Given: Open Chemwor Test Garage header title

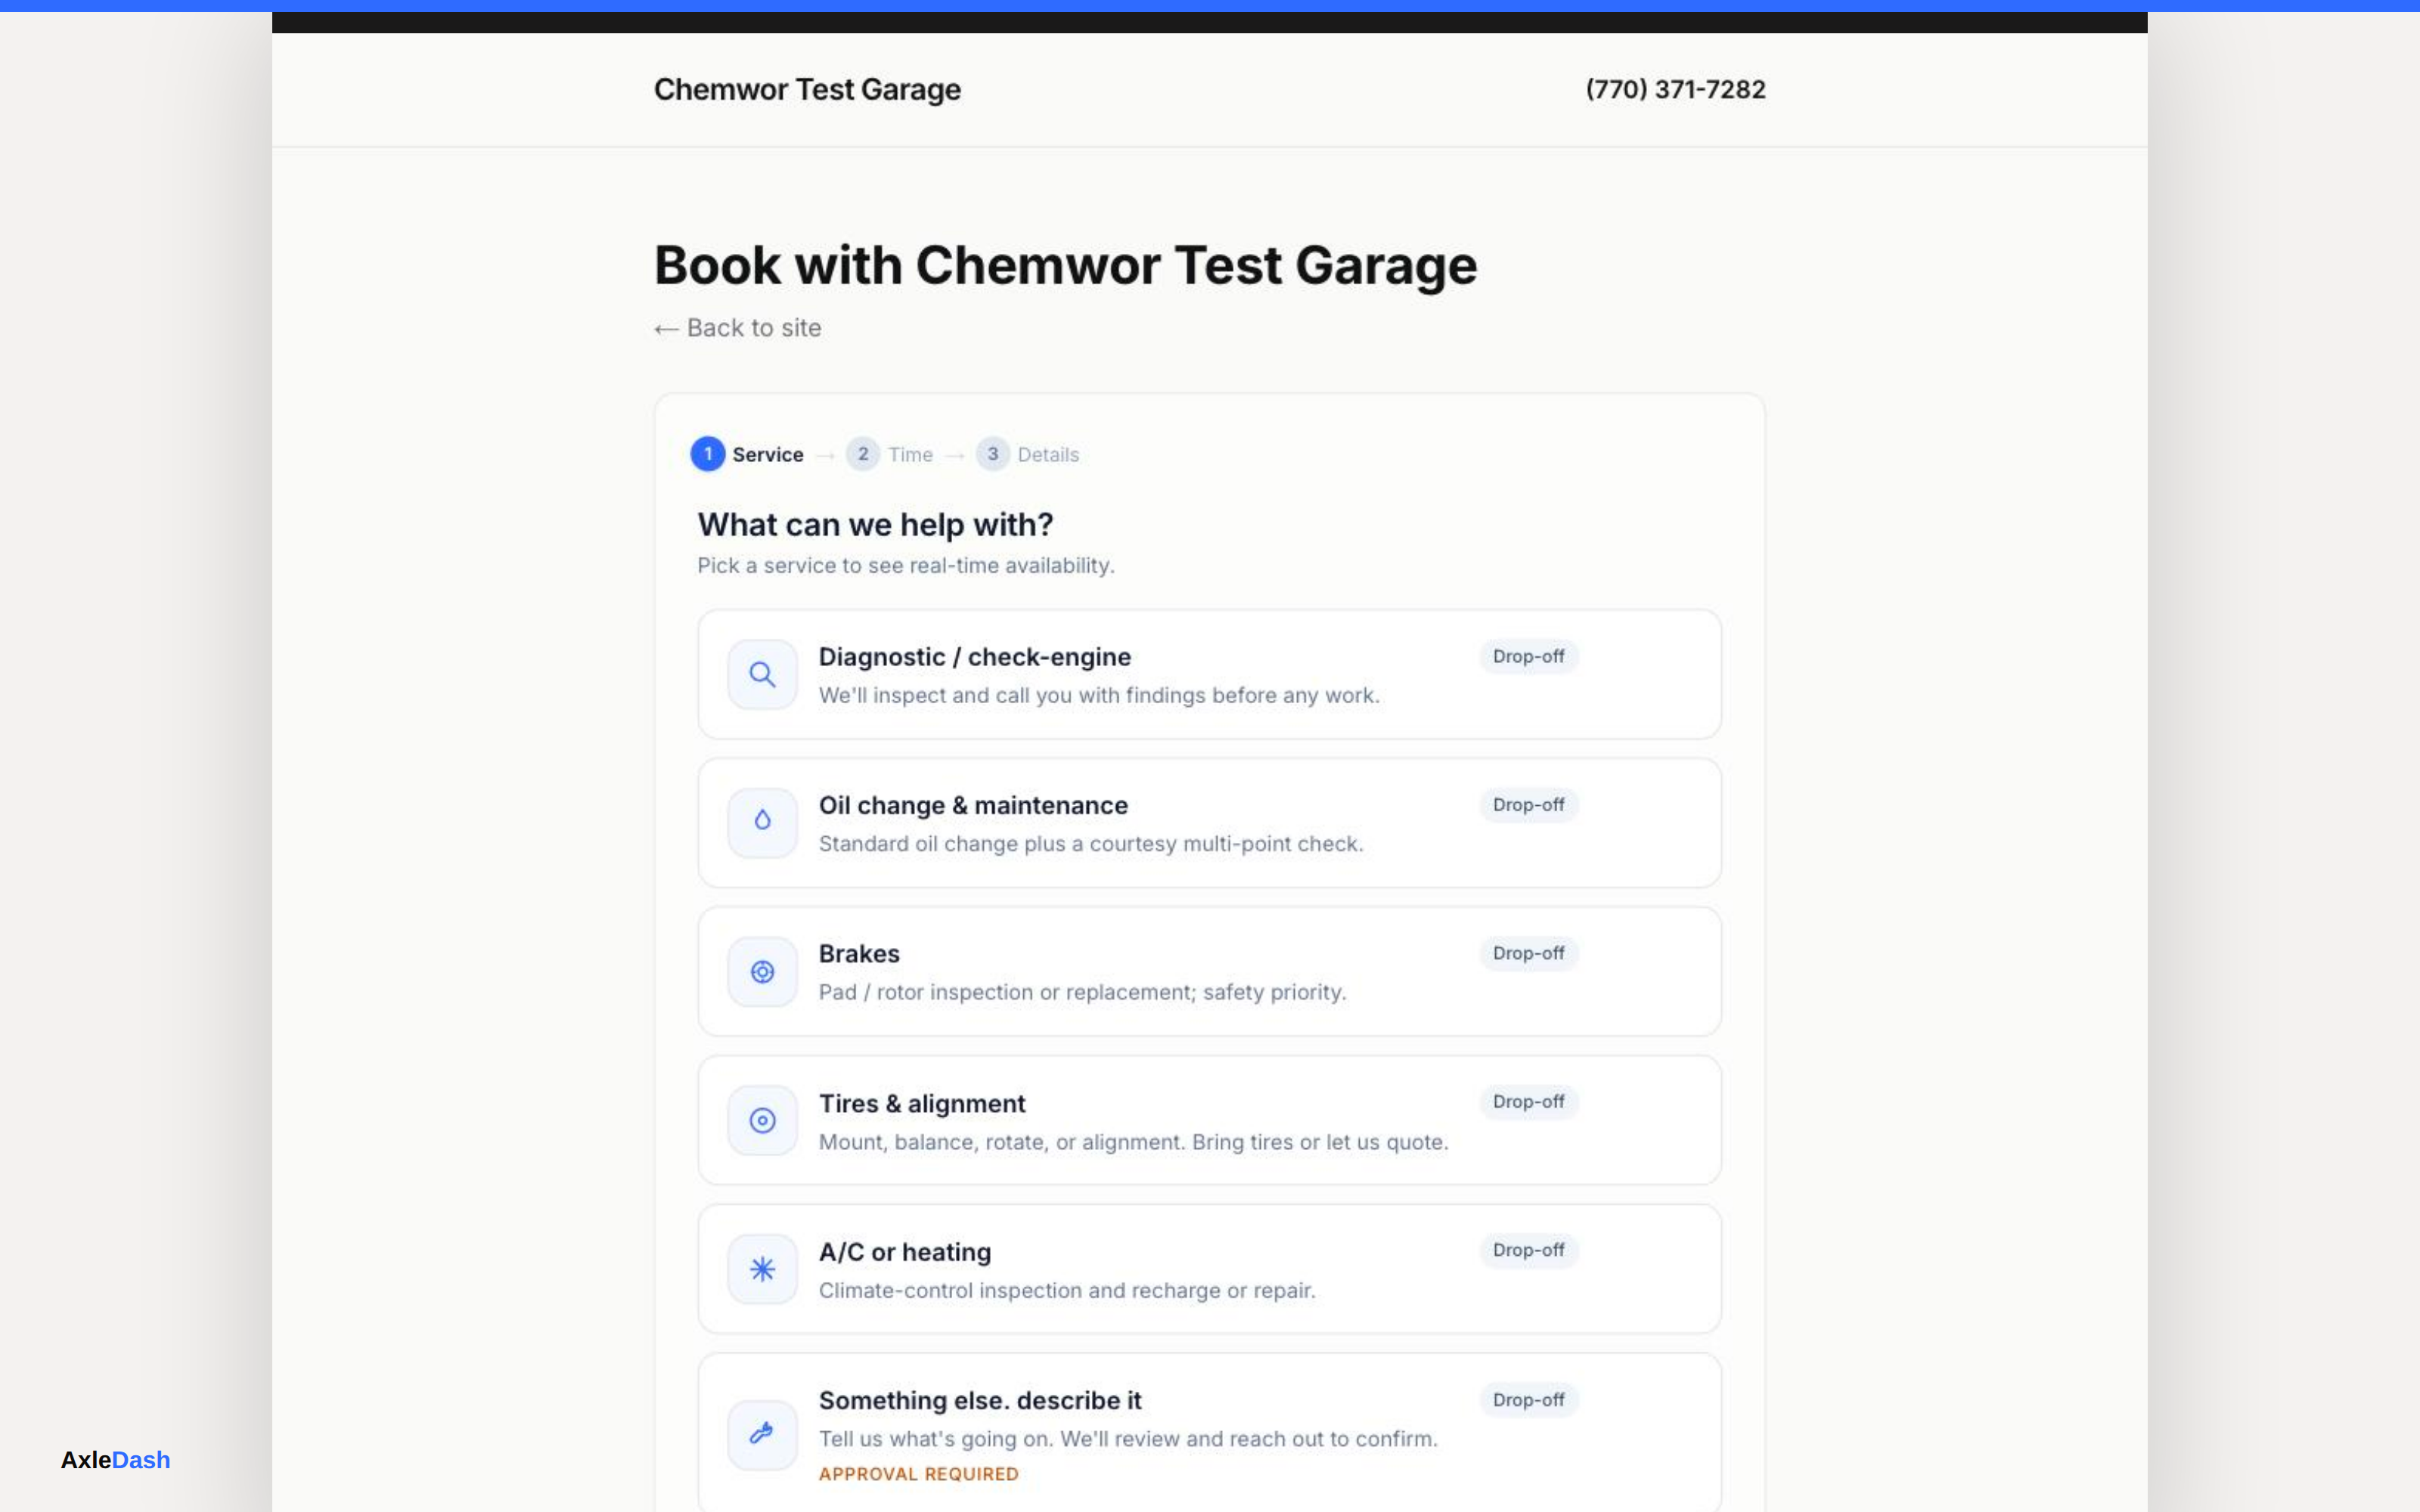Looking at the screenshot, I should pyautogui.click(x=807, y=90).
